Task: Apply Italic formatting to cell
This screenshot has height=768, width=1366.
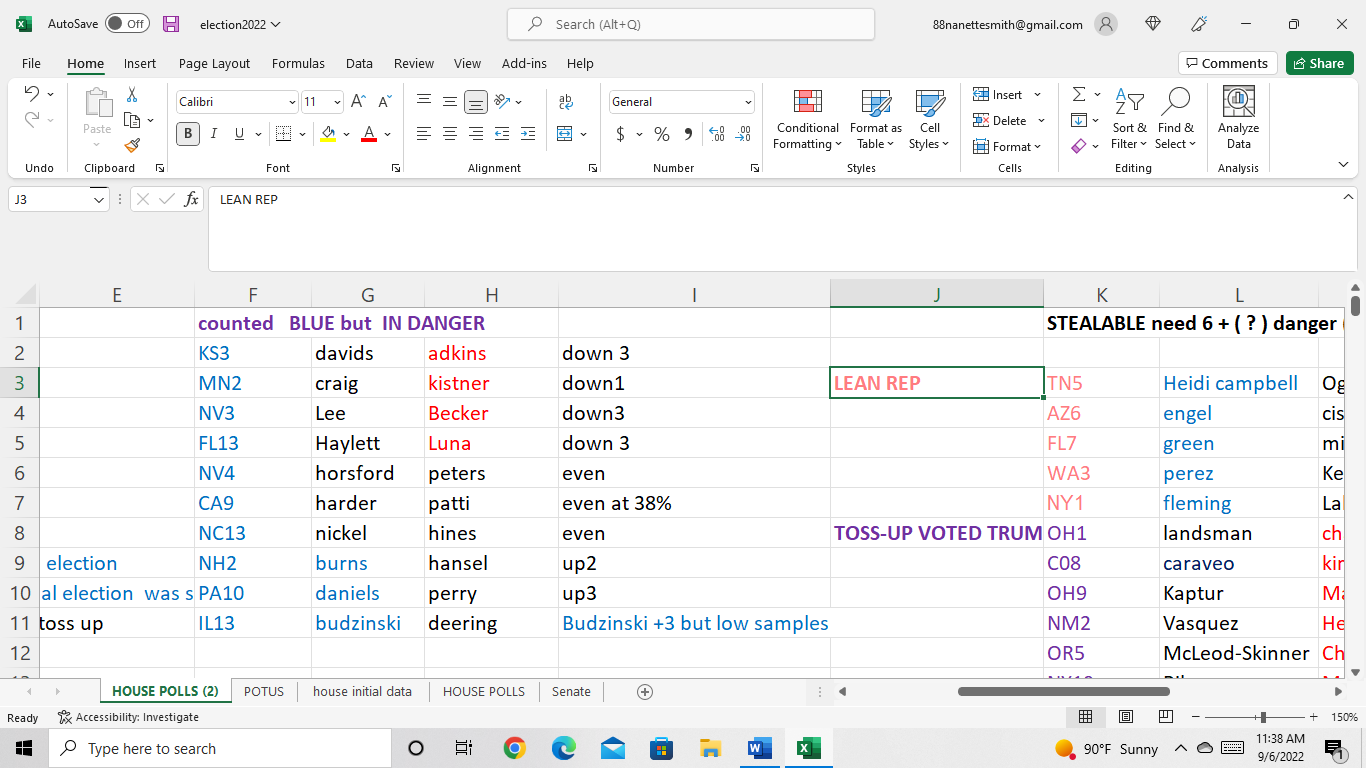Action: (x=213, y=133)
